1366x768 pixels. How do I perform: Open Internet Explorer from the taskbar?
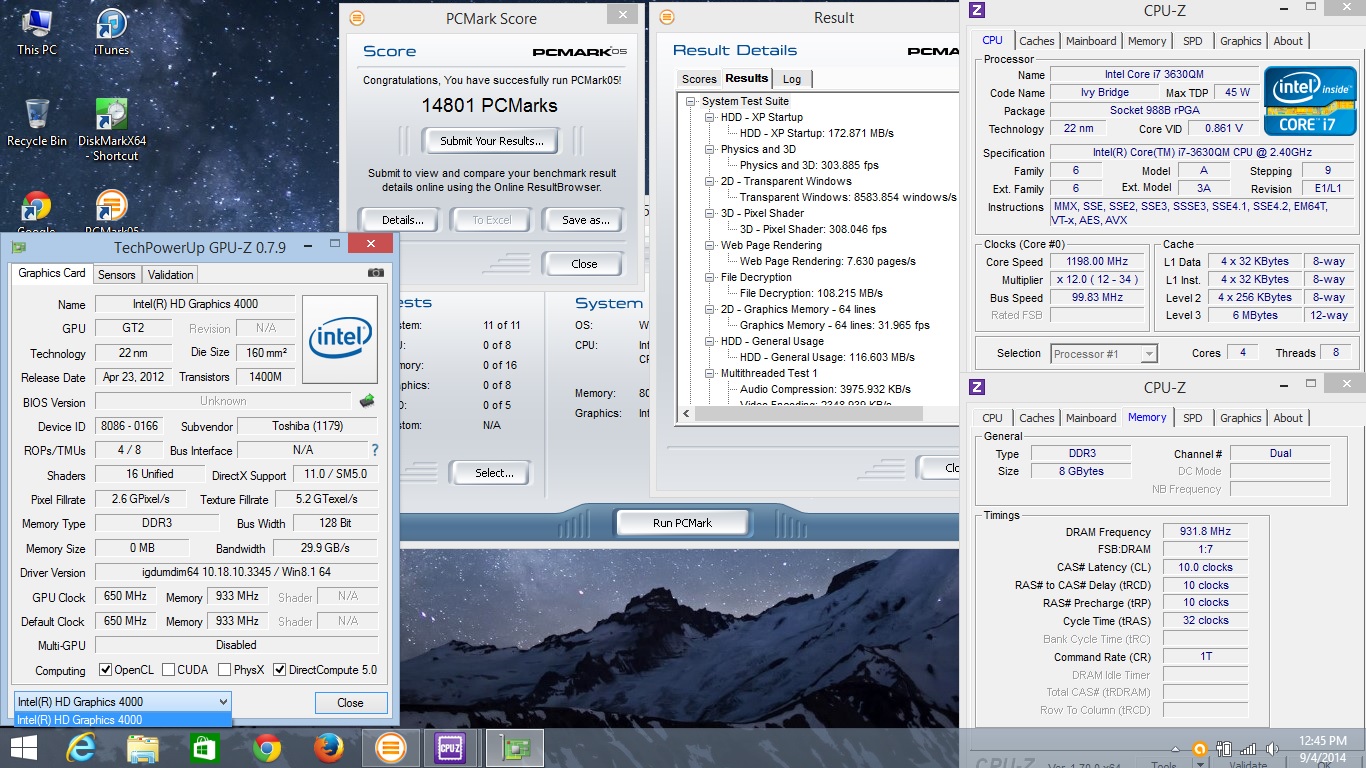point(81,747)
